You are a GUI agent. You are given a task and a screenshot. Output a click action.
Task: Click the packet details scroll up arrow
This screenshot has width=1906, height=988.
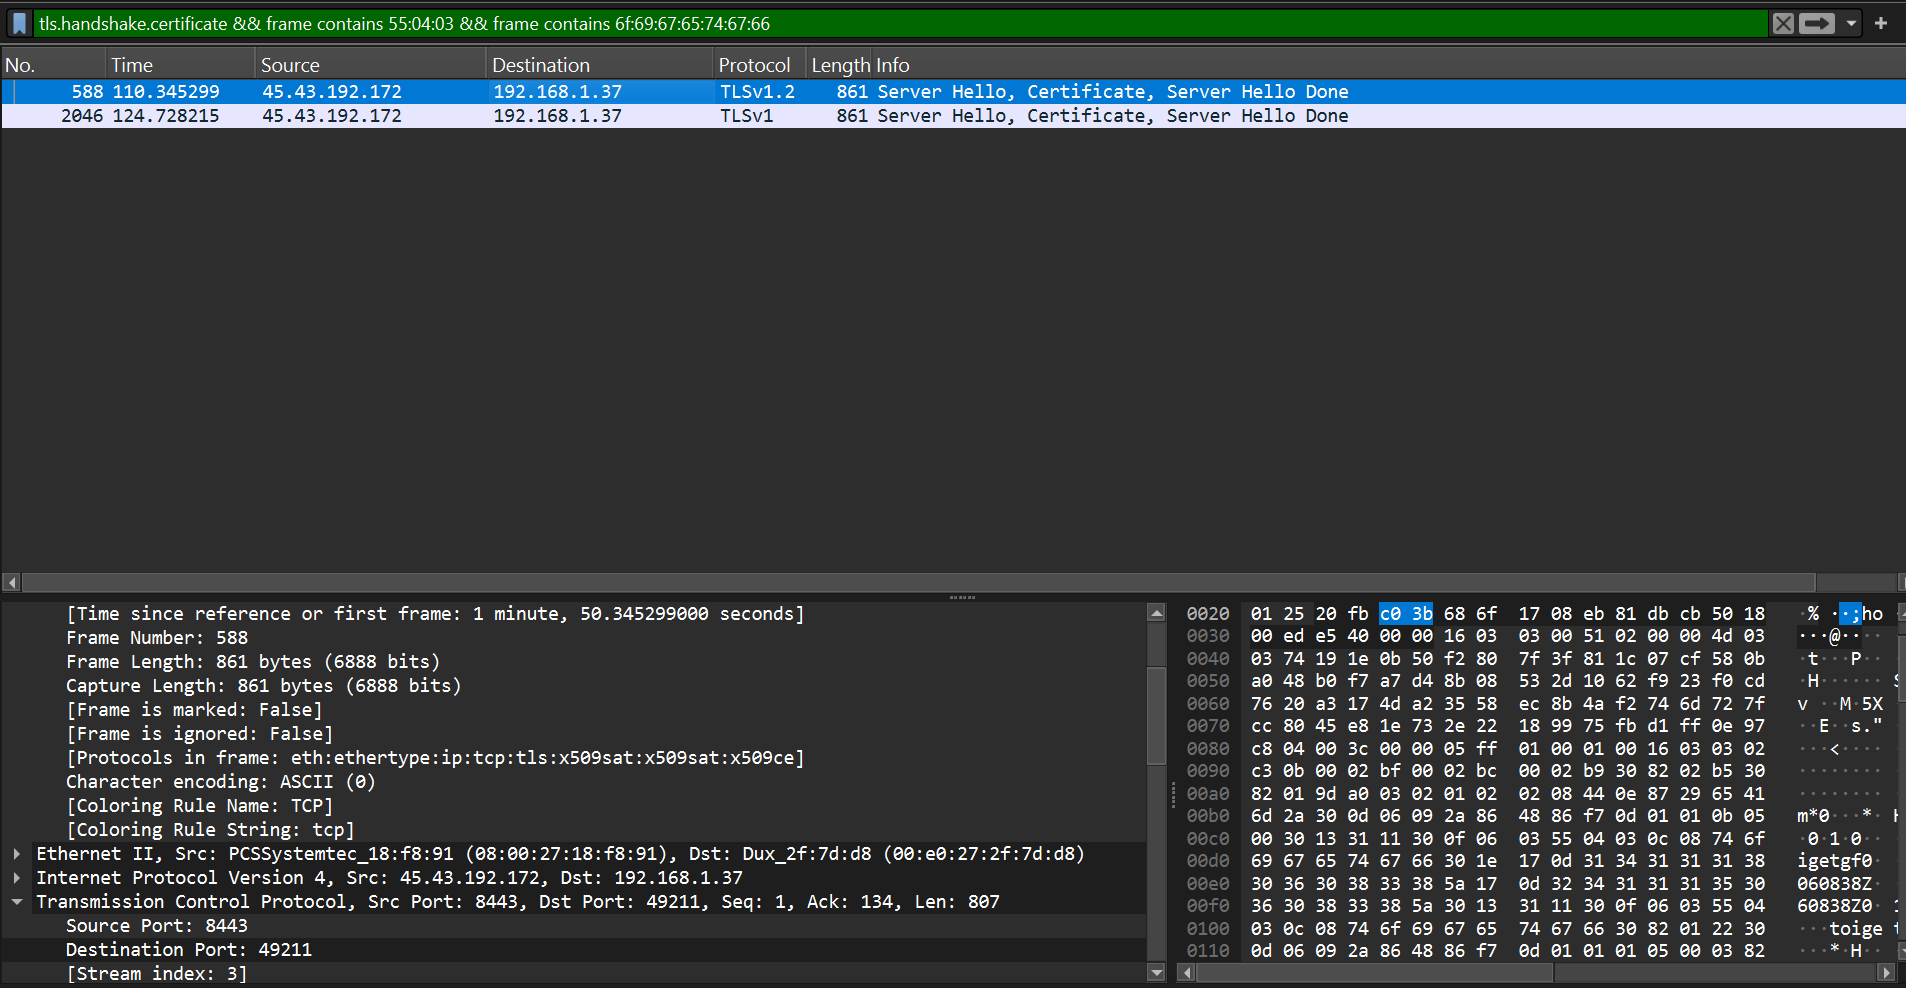1156,612
